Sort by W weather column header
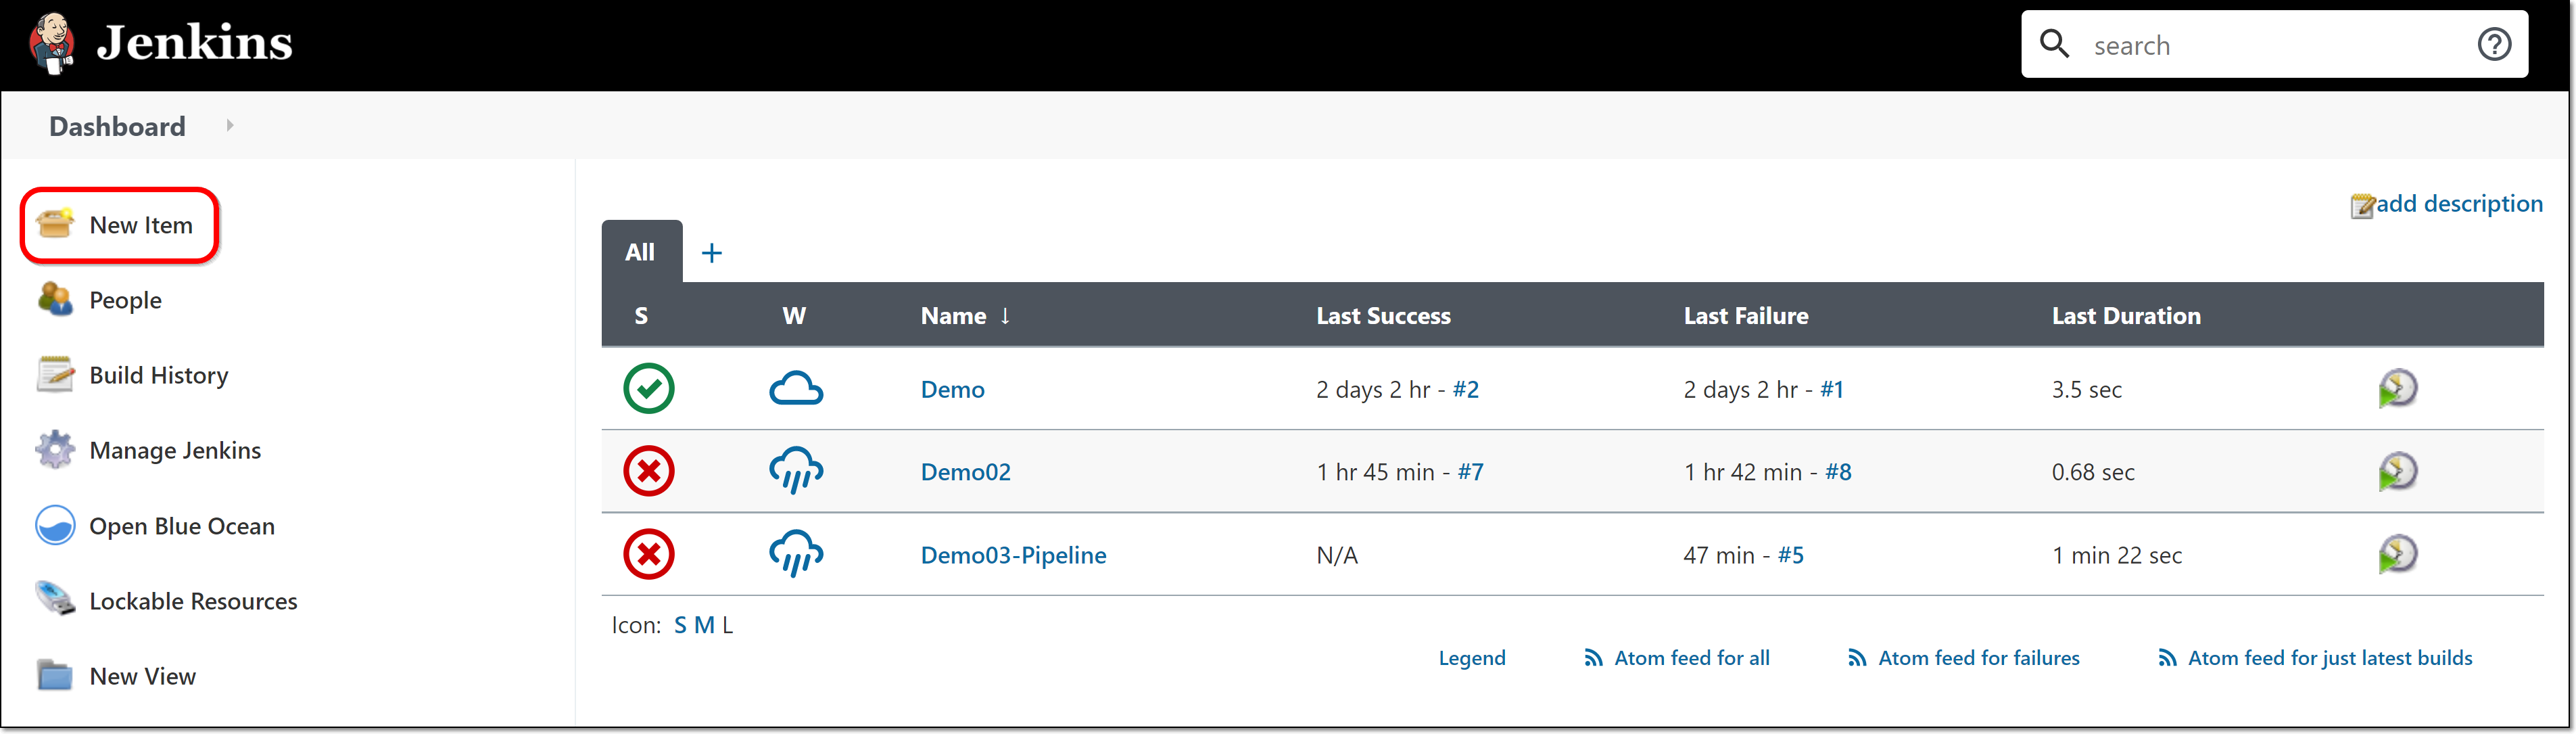This screenshot has width=2576, height=734. click(794, 316)
